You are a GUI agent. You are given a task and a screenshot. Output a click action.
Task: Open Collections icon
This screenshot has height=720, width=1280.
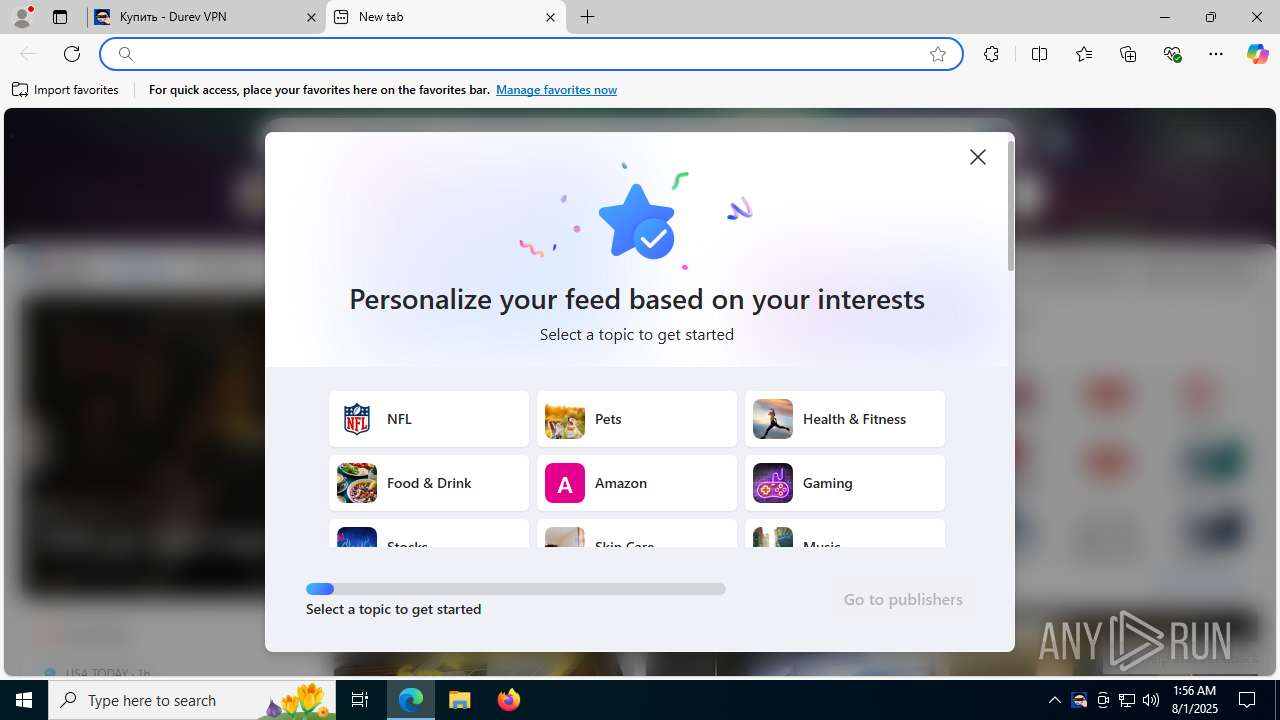1128,54
